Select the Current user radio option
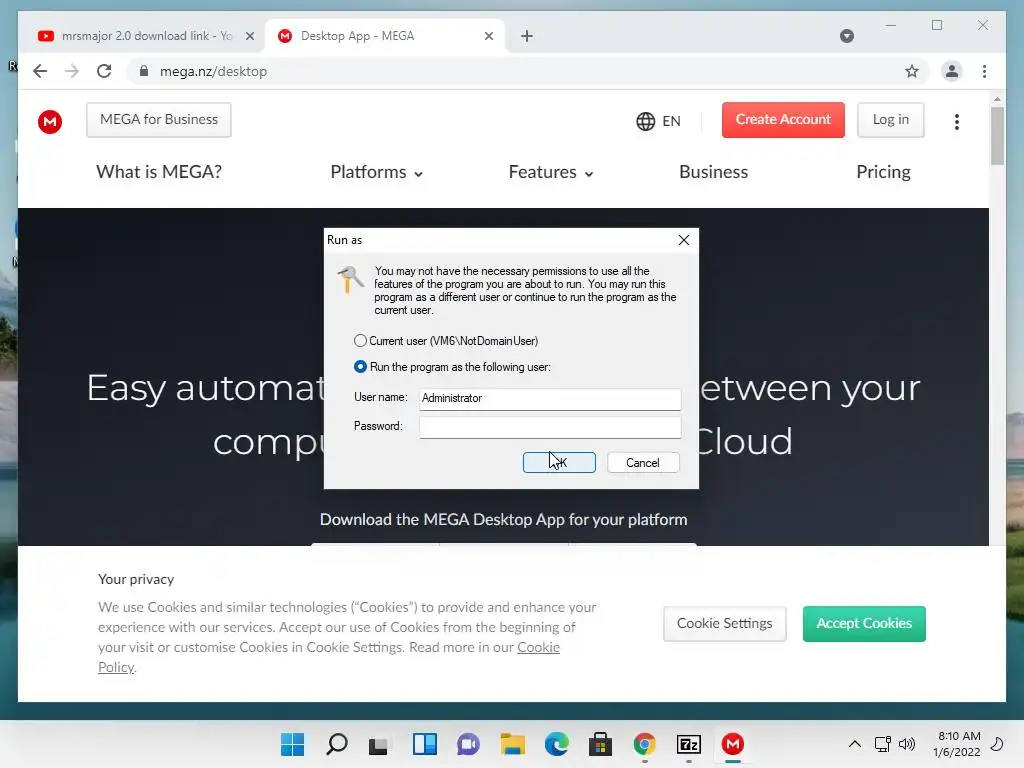The width and height of the screenshot is (1024, 768). pos(360,341)
